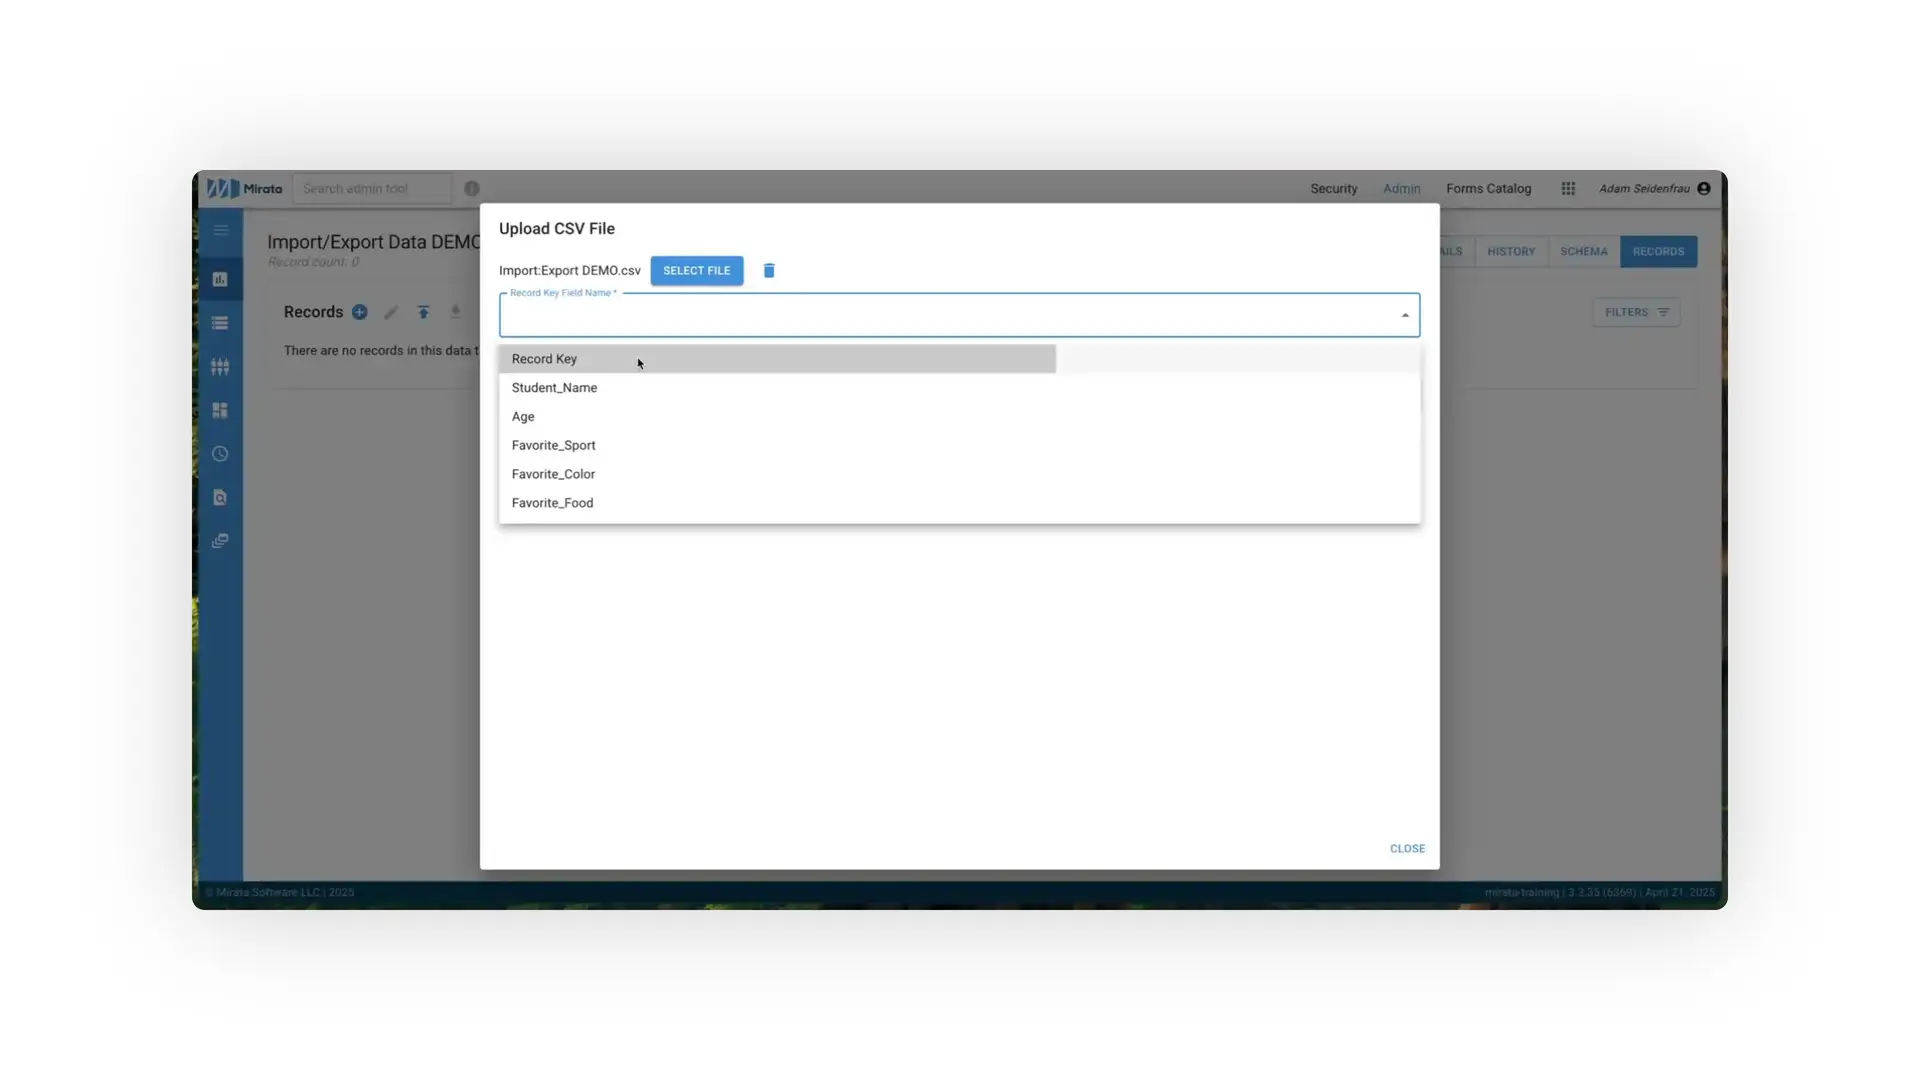Open the FILTERS panel
Viewport: 1920px width, 1080px height.
[x=1635, y=312]
